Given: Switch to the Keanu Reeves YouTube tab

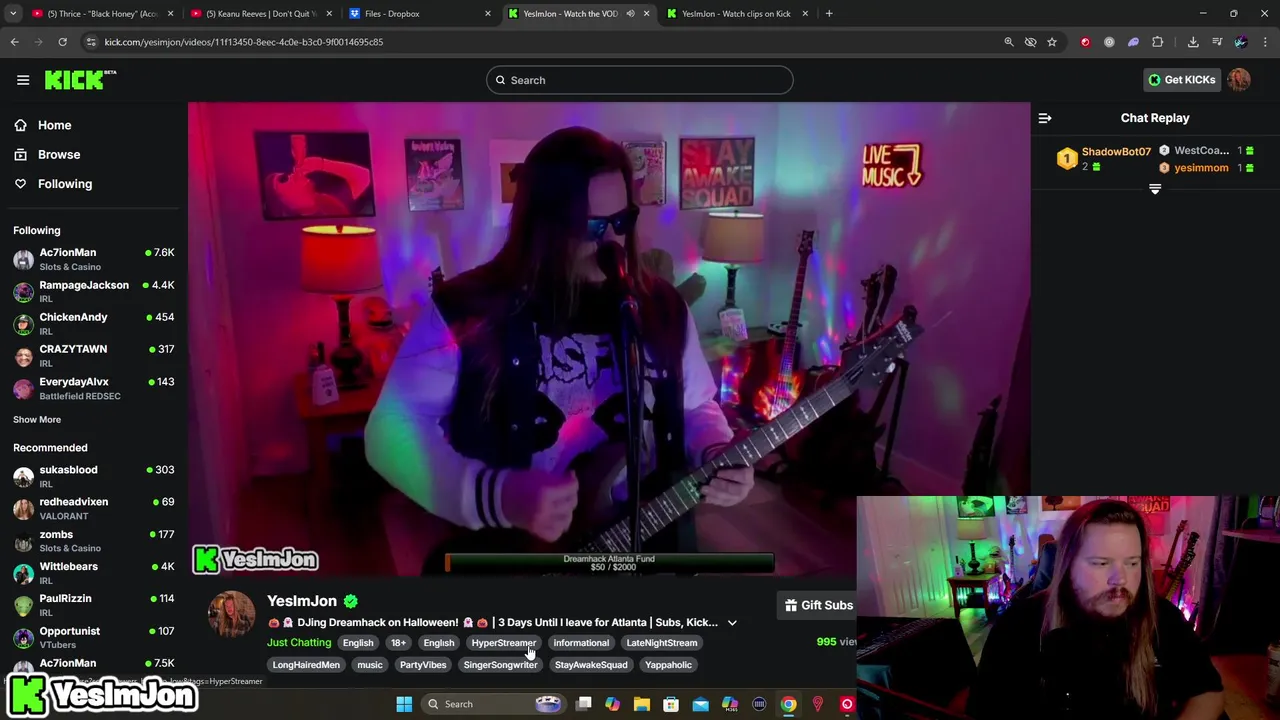Looking at the screenshot, I should point(262,14).
